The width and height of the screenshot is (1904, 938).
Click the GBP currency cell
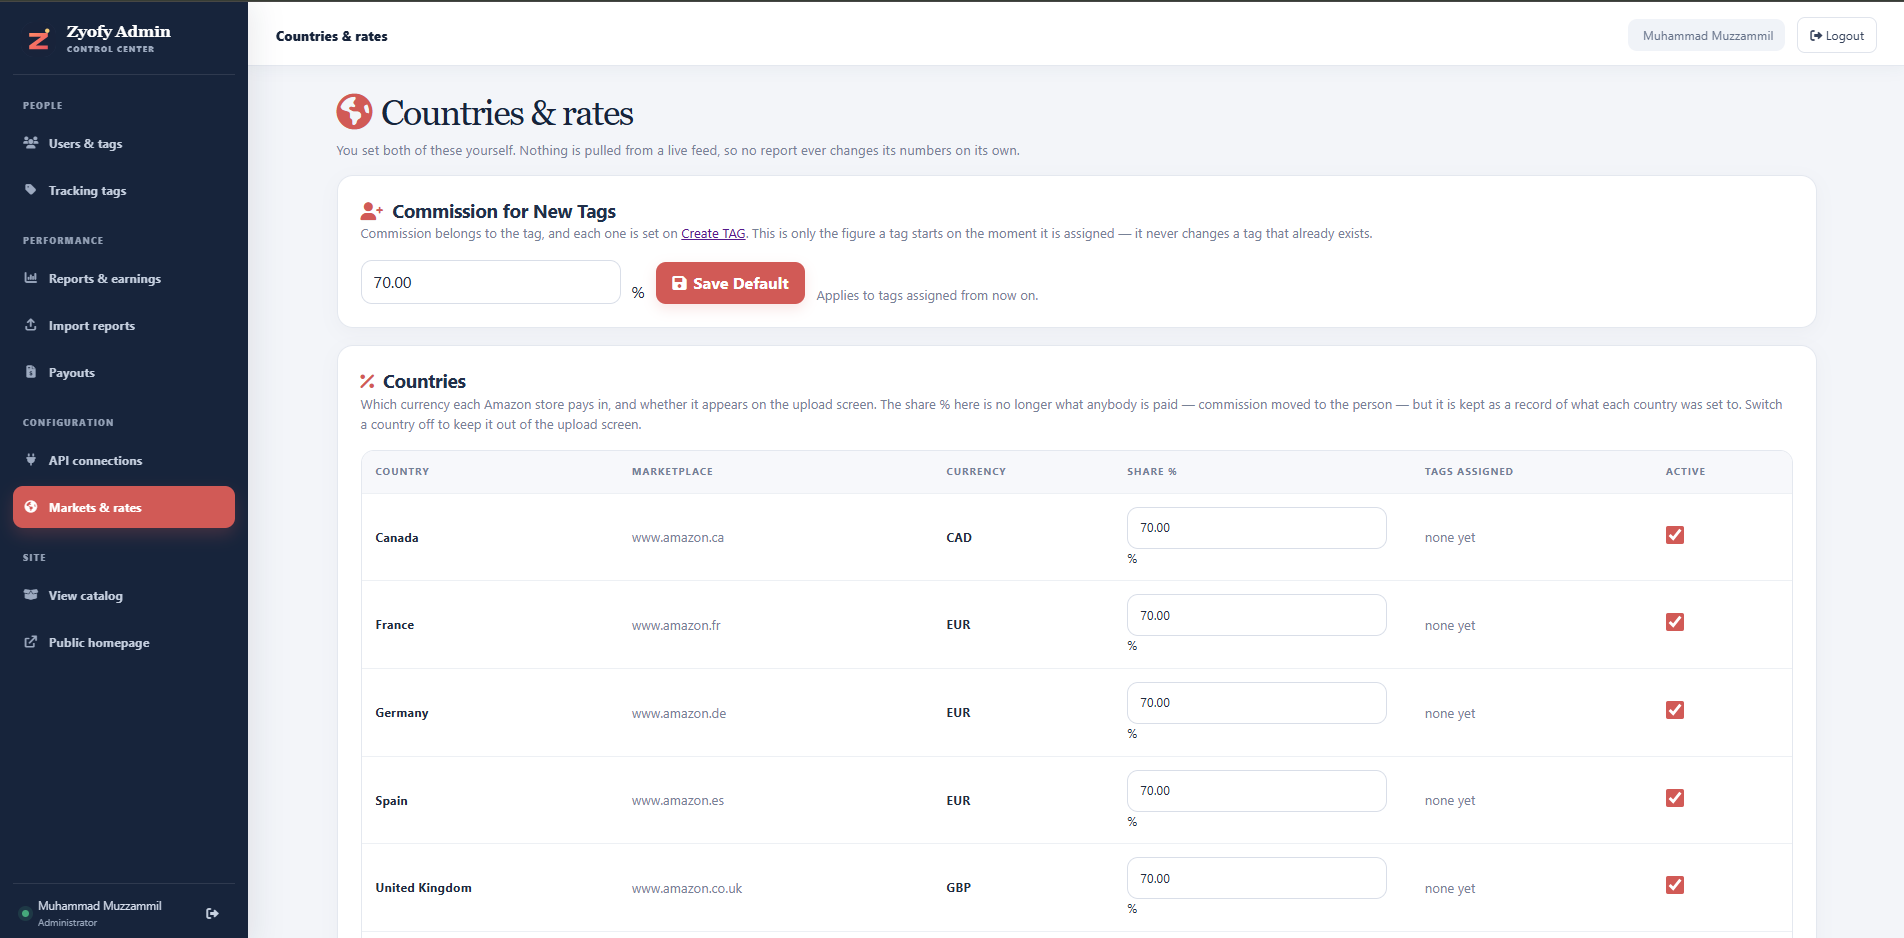click(x=959, y=888)
